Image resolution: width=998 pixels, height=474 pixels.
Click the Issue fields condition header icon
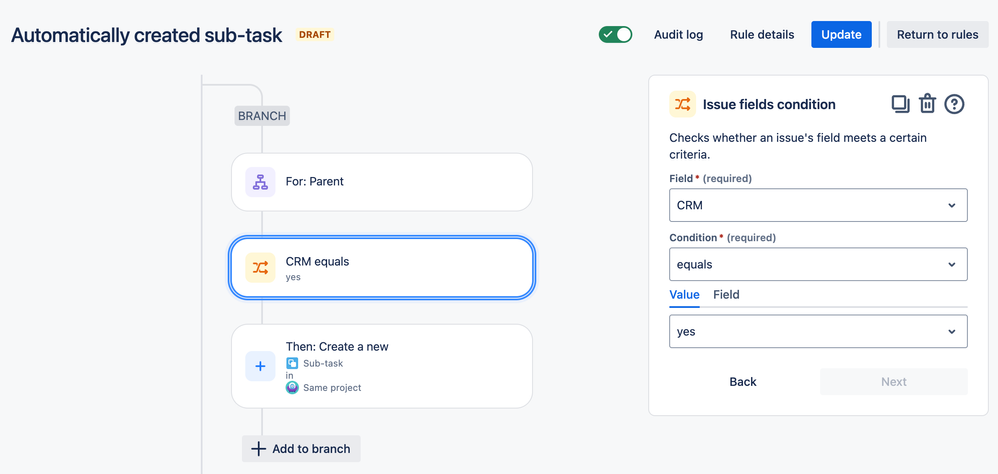pyautogui.click(x=683, y=104)
